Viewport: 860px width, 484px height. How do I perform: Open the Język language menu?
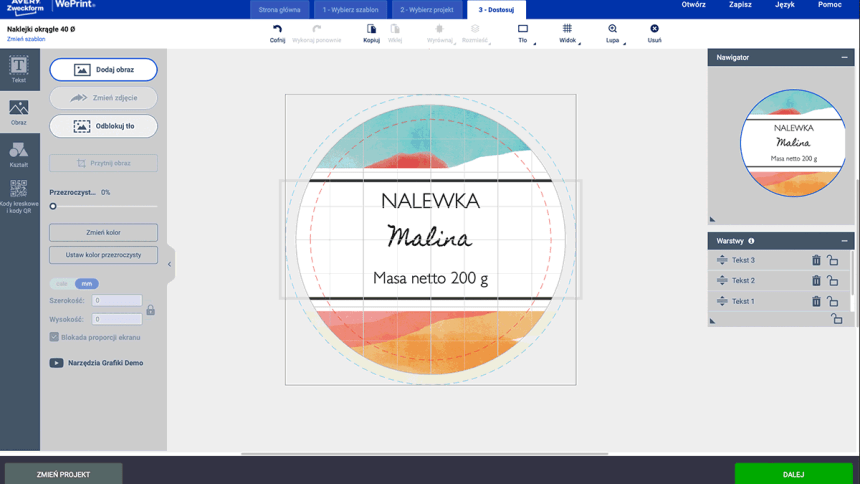pyautogui.click(x=784, y=5)
